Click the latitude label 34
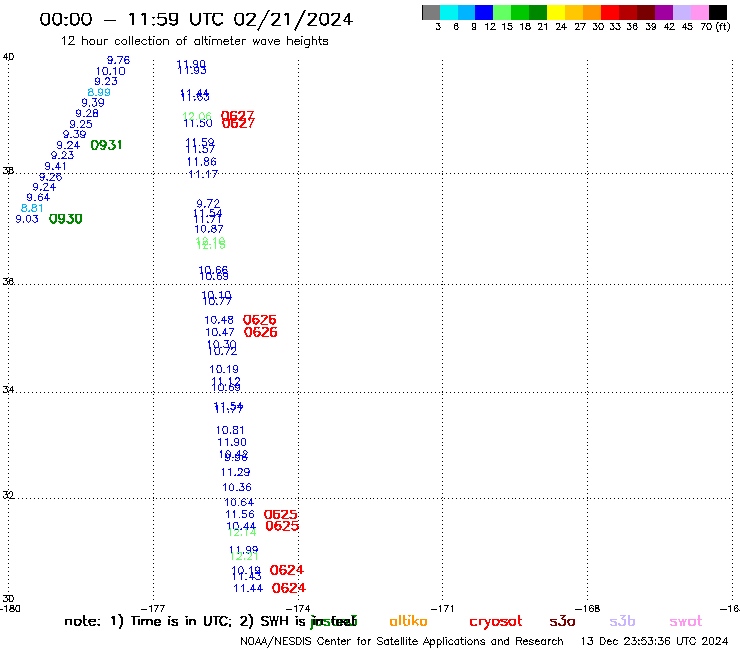740x650 pixels. click(8, 390)
